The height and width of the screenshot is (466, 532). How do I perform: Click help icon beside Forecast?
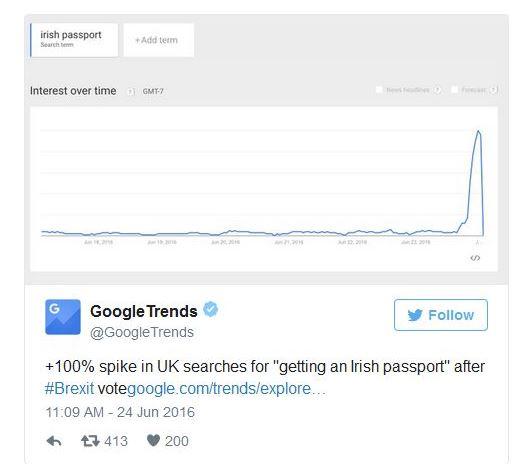click(x=494, y=90)
